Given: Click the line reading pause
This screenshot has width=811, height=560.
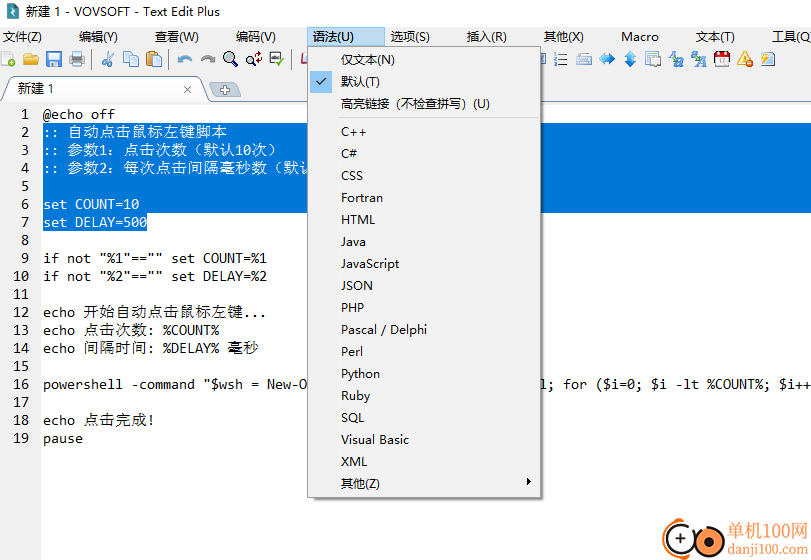Looking at the screenshot, I should pos(63,438).
